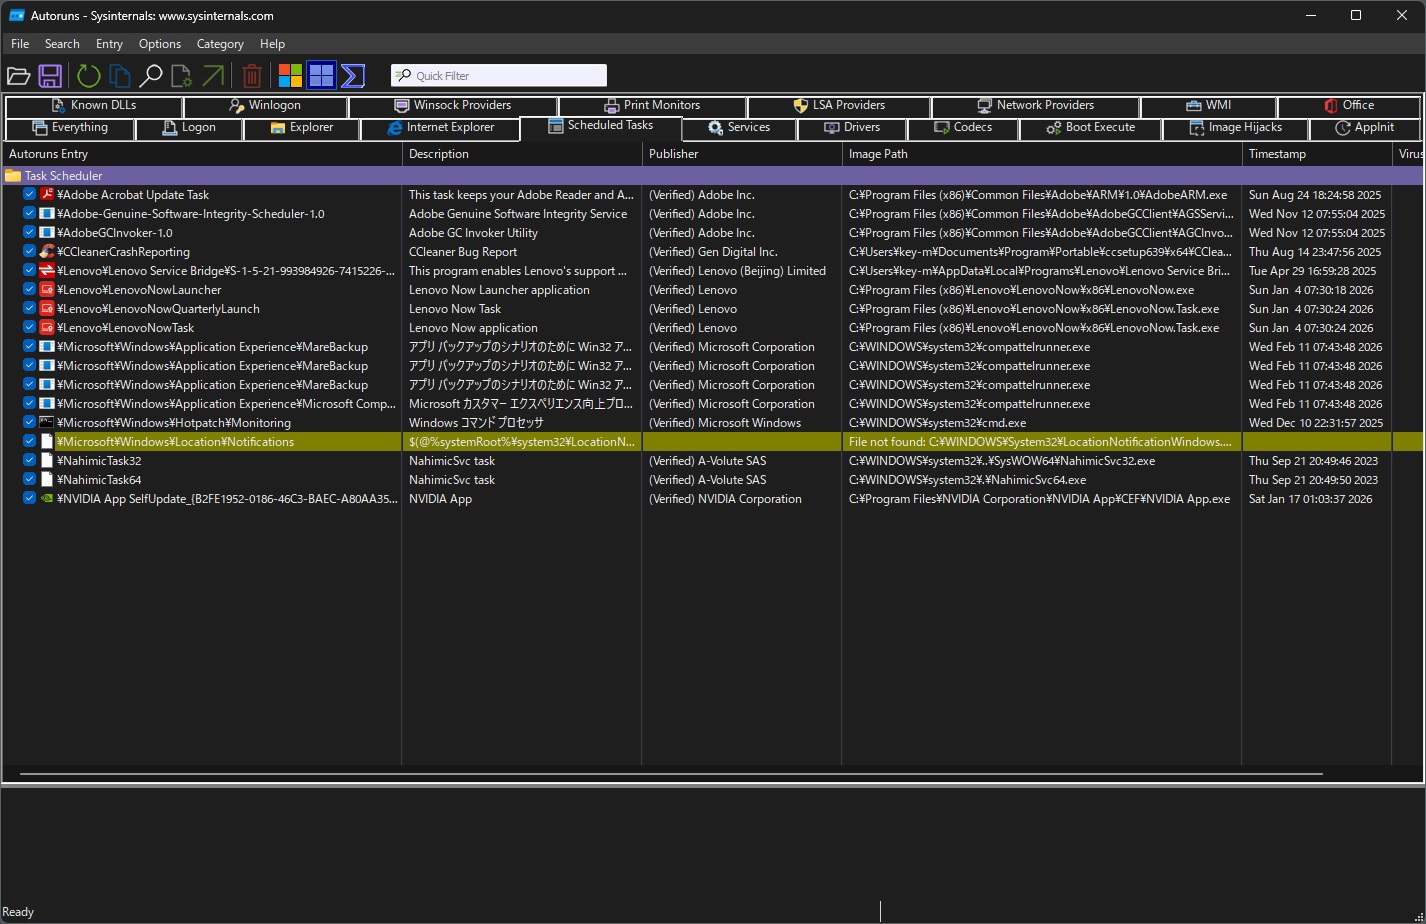Disable the LenovoNowQuarterlyLaunch task checkbox

click(30, 309)
